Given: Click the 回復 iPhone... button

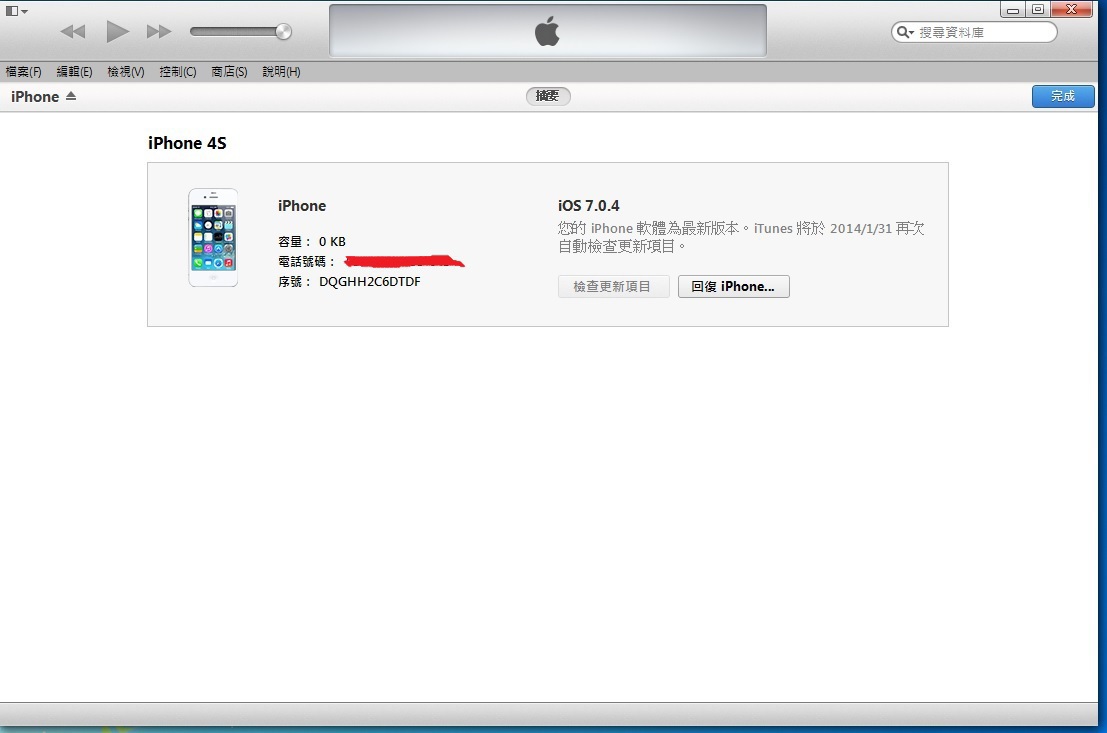Looking at the screenshot, I should pyautogui.click(x=734, y=287).
